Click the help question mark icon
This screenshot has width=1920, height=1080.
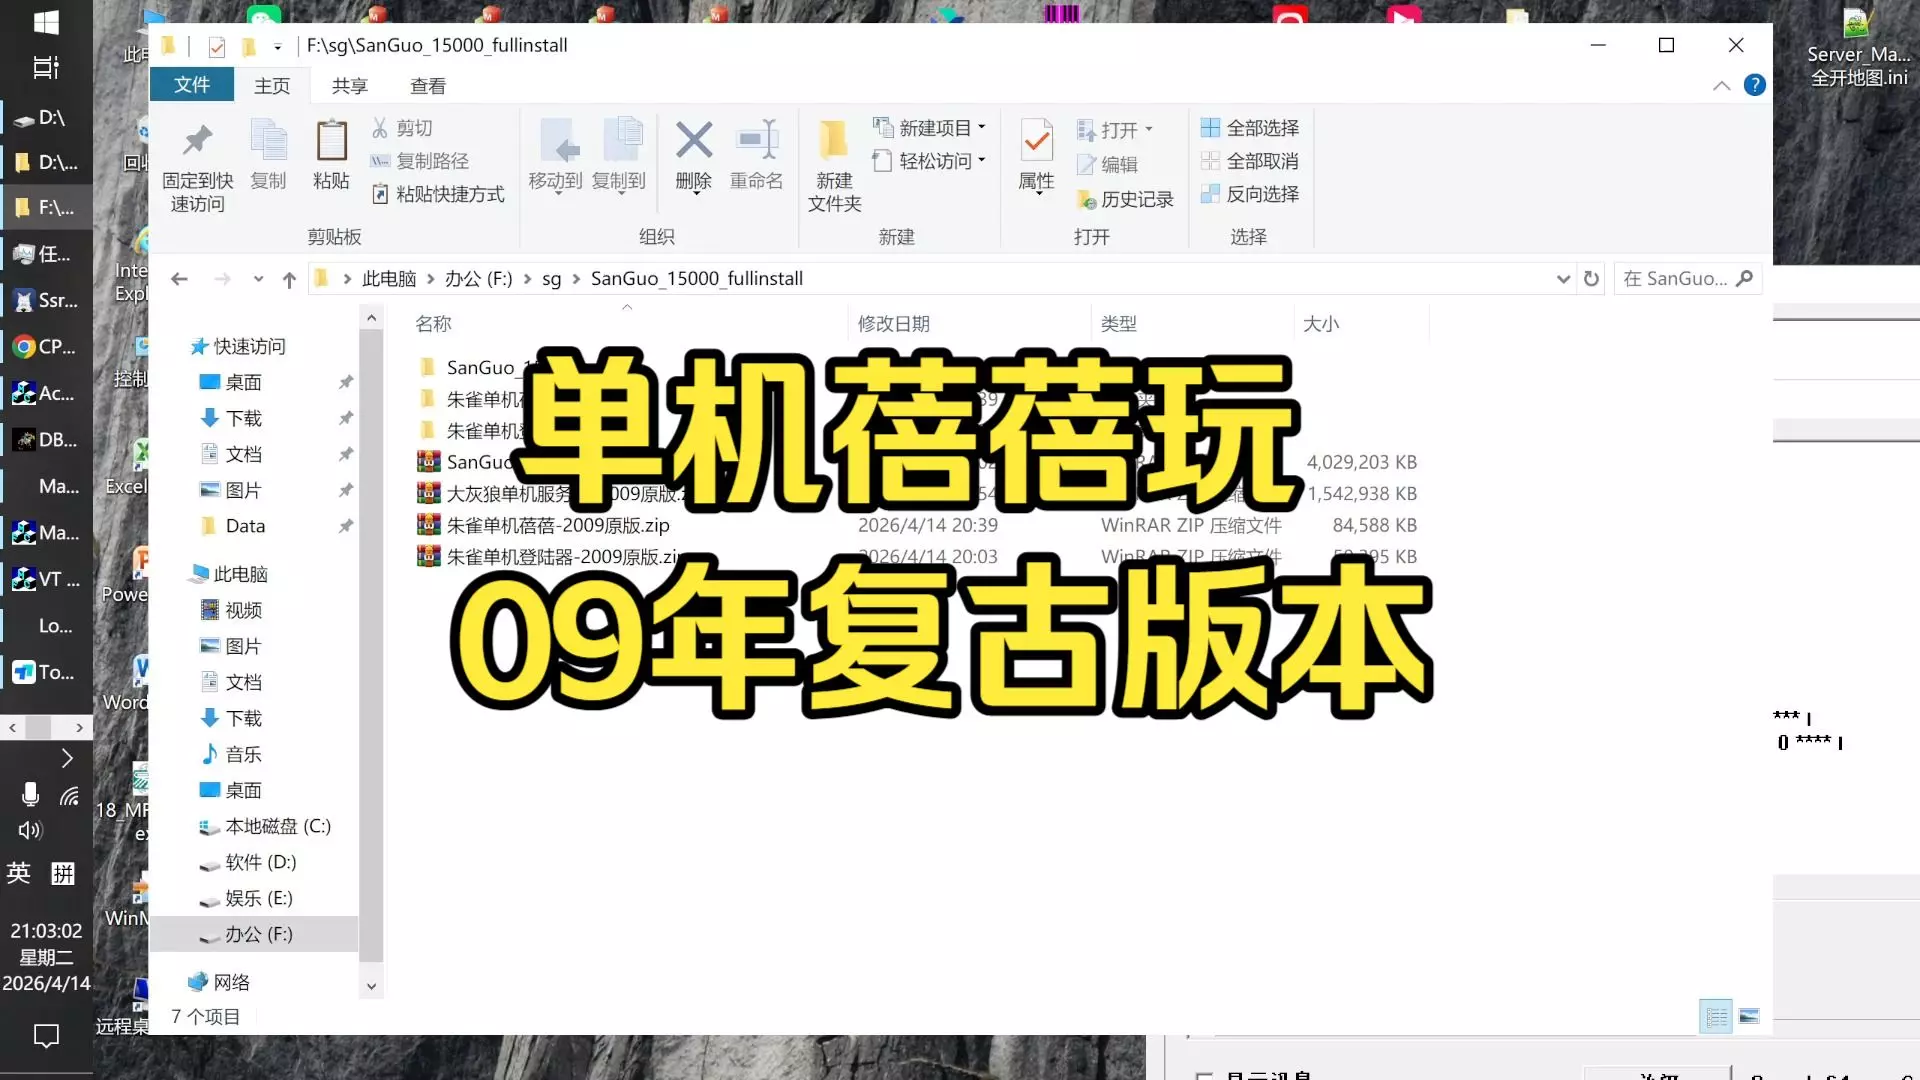(1754, 85)
